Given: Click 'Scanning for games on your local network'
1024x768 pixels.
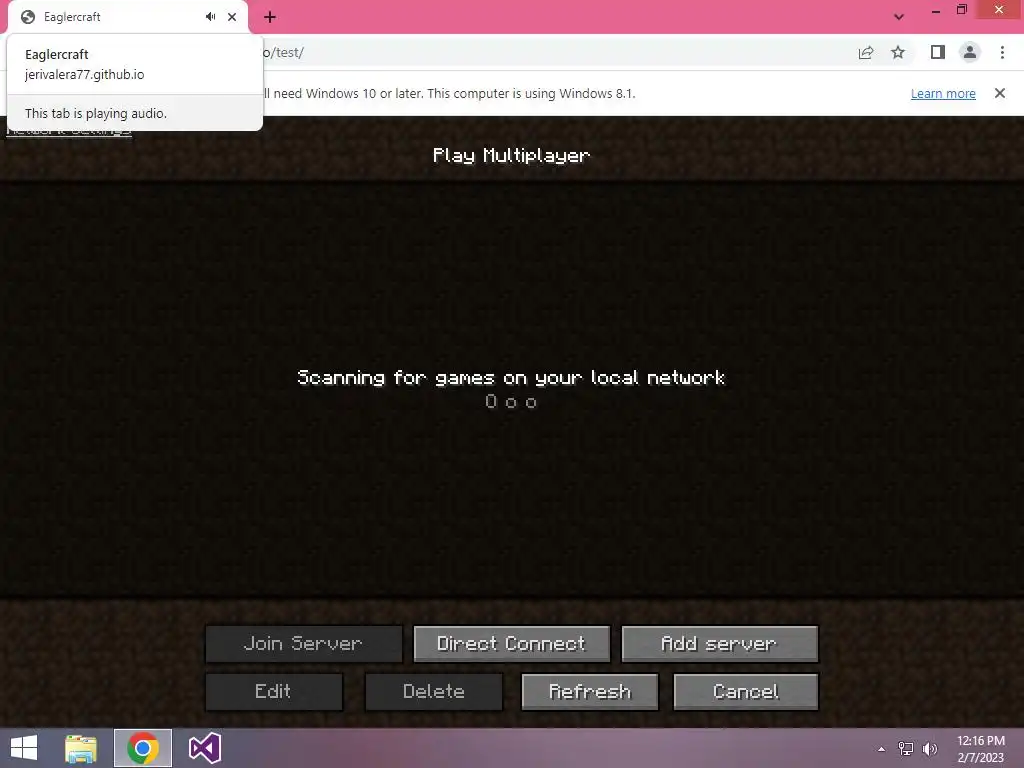Looking at the screenshot, I should [511, 377].
